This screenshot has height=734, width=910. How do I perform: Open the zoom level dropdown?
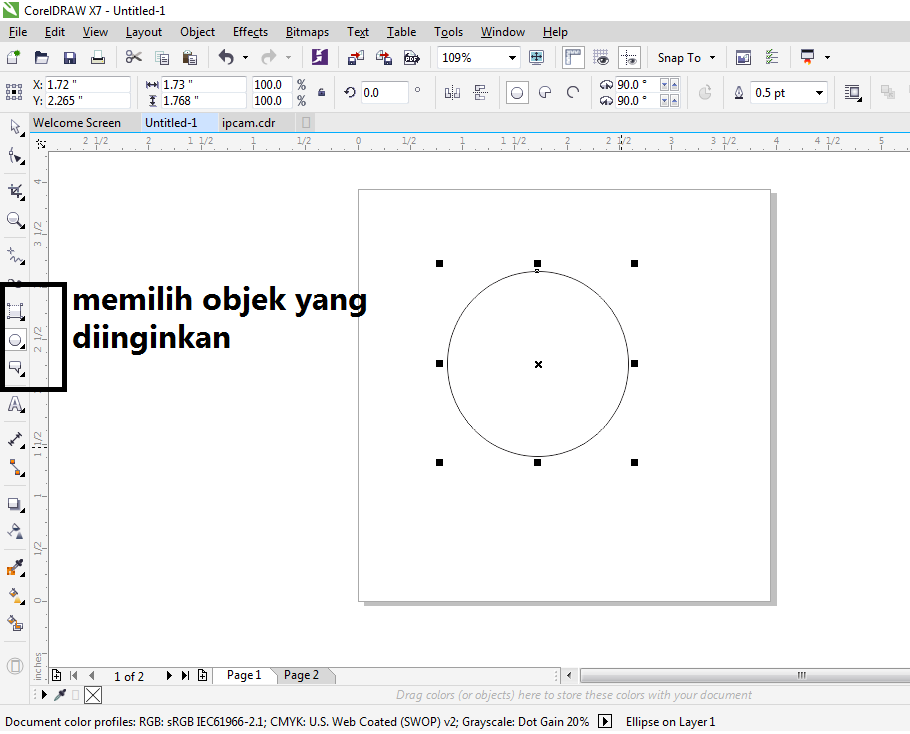512,57
